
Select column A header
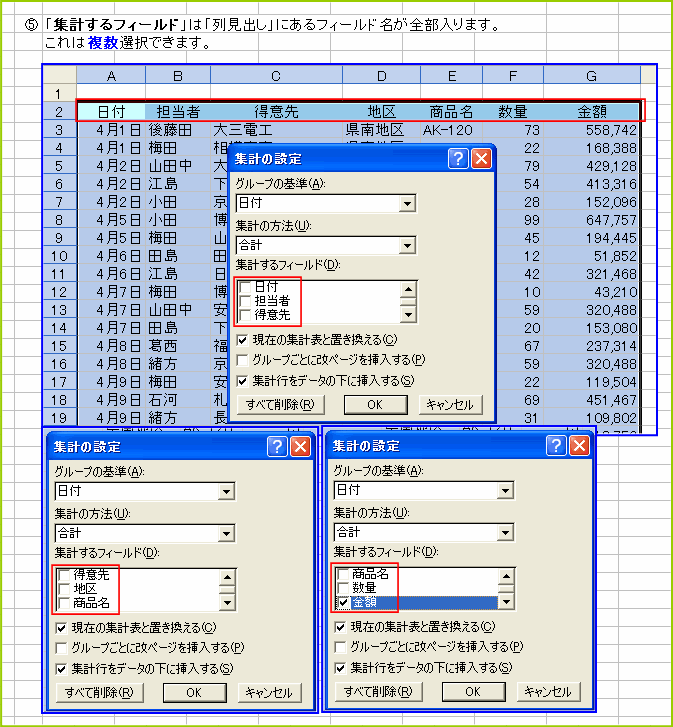pos(111,76)
